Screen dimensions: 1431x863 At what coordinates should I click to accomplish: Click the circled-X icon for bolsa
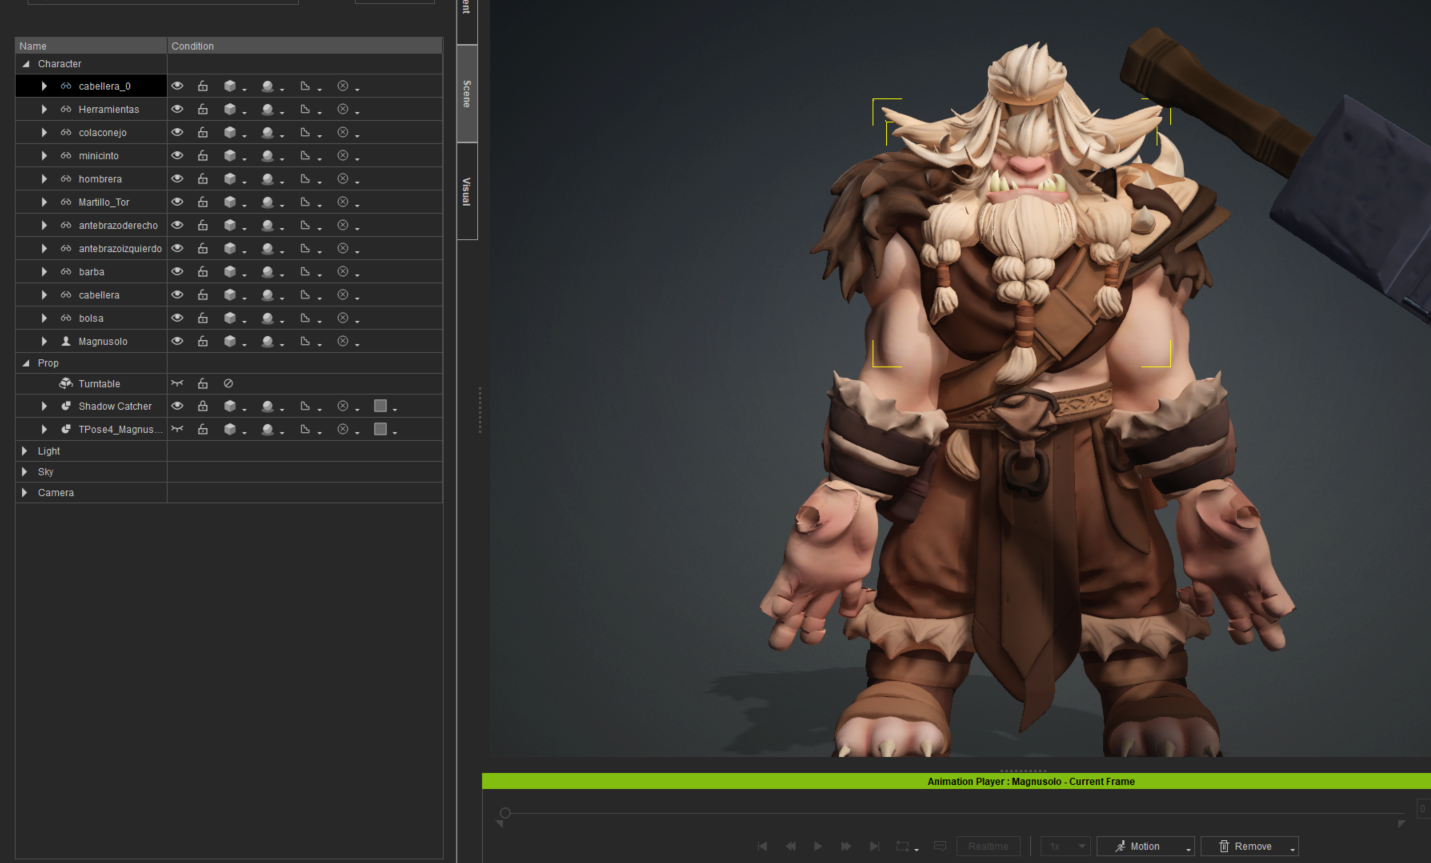click(343, 318)
